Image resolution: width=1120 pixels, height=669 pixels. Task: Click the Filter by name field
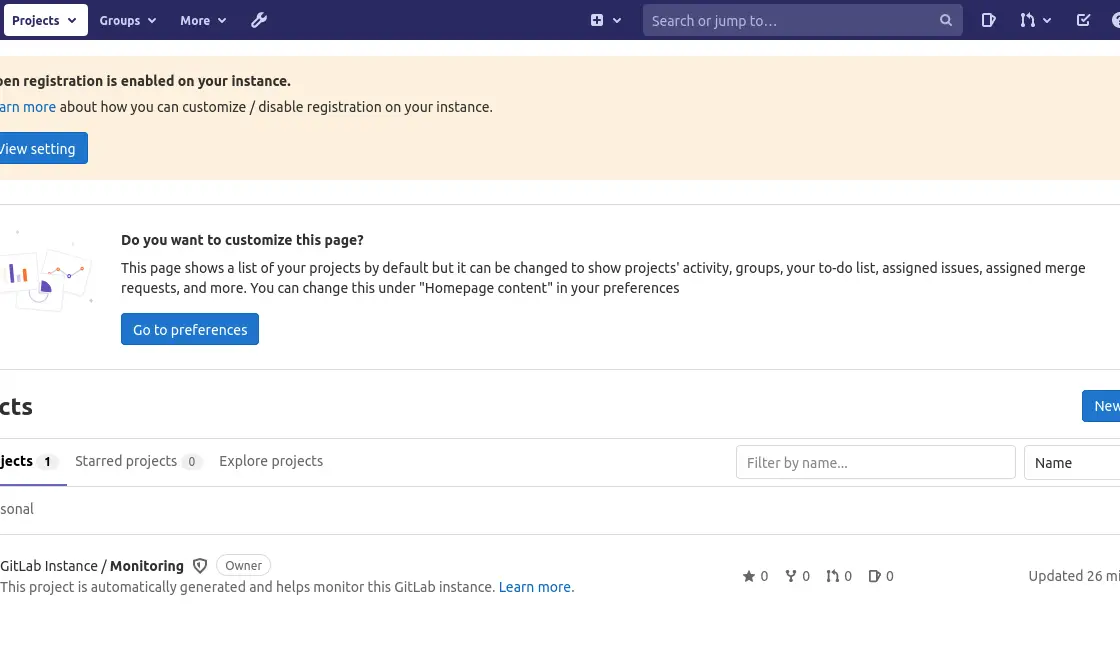coord(876,463)
